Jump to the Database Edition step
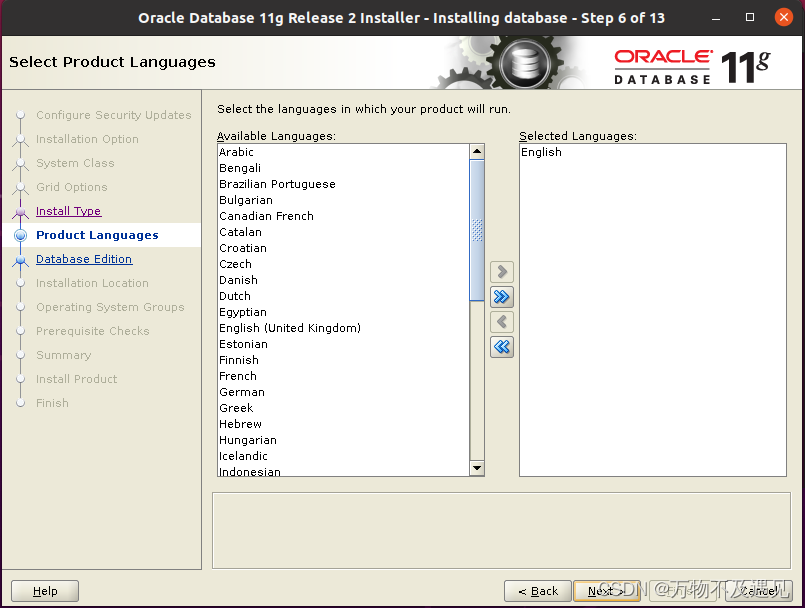Screen dimensions: 805x608 click(84, 259)
